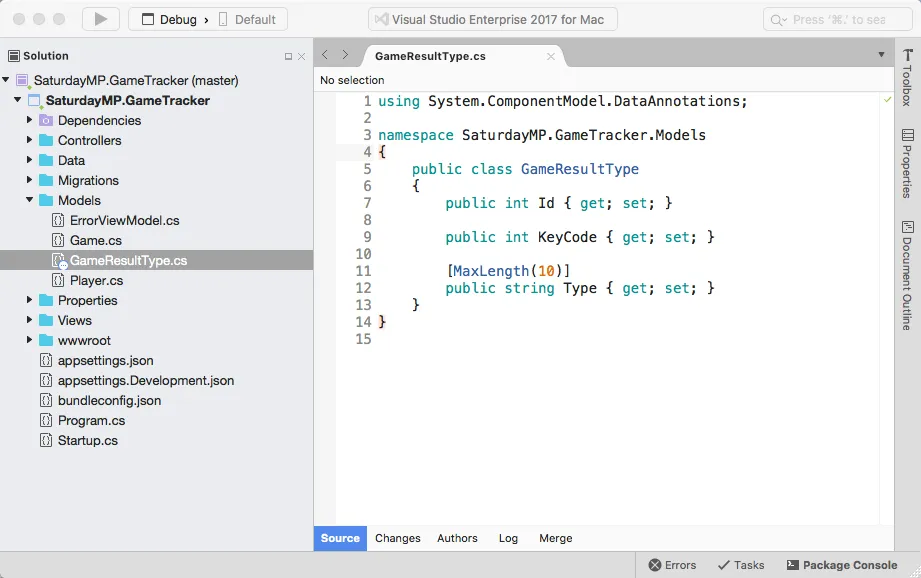
Task: Click the Visual Studio status area
Action: click(492, 19)
